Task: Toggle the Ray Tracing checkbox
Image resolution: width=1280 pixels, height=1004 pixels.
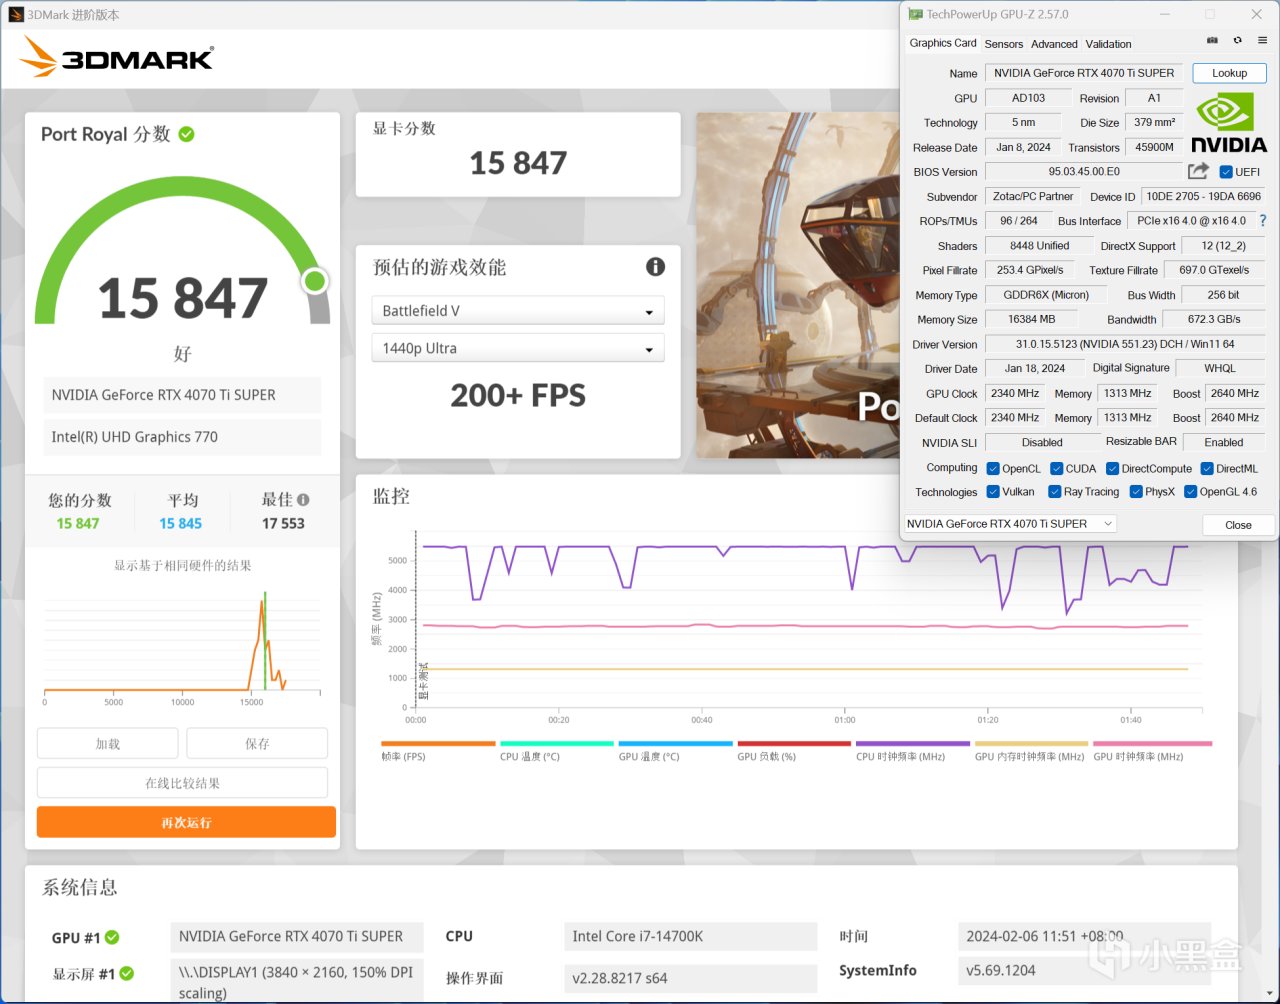Action: tap(1054, 492)
